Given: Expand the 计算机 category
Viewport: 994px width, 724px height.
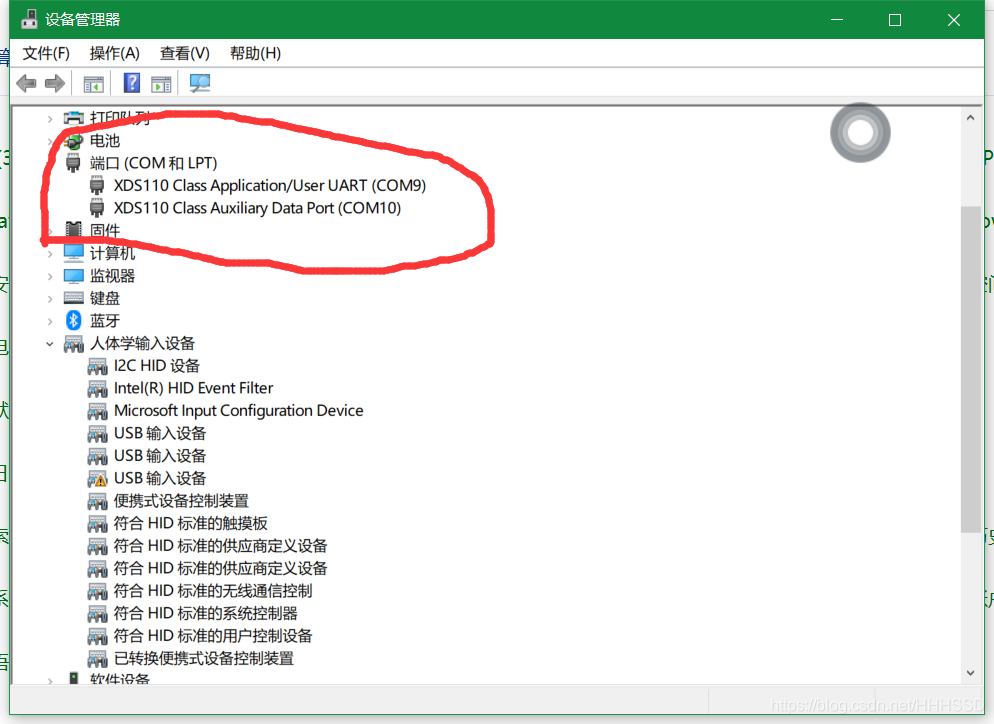Looking at the screenshot, I should [x=49, y=254].
